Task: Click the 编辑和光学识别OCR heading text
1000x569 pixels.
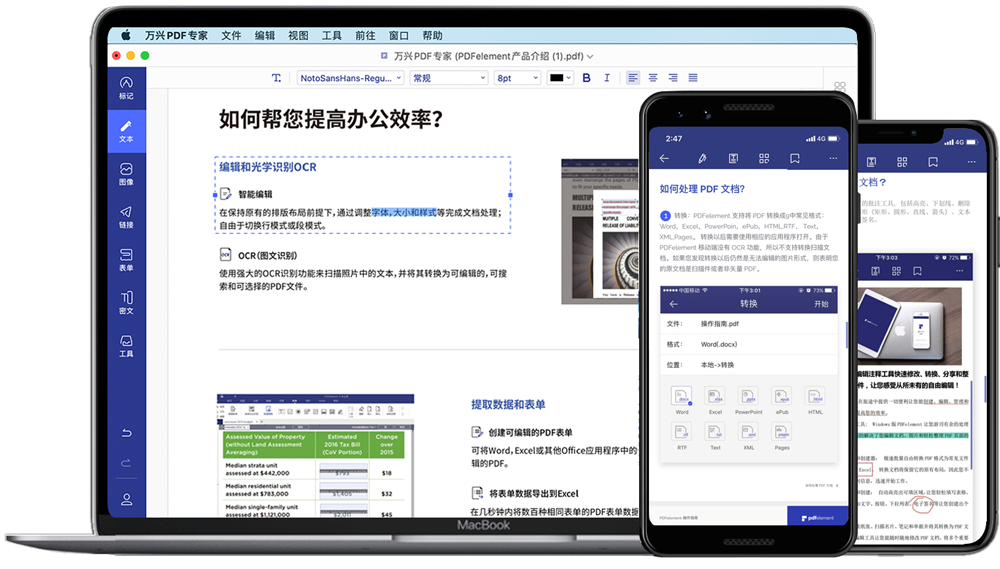Action: pyautogui.click(x=268, y=167)
